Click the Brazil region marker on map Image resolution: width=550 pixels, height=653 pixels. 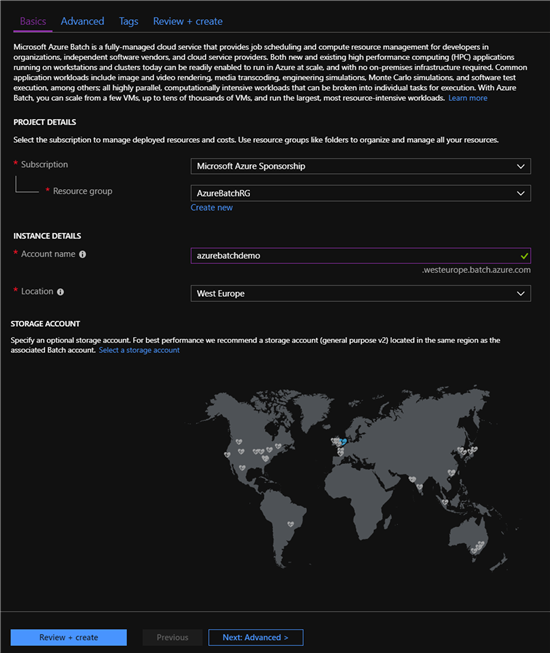pos(291,524)
